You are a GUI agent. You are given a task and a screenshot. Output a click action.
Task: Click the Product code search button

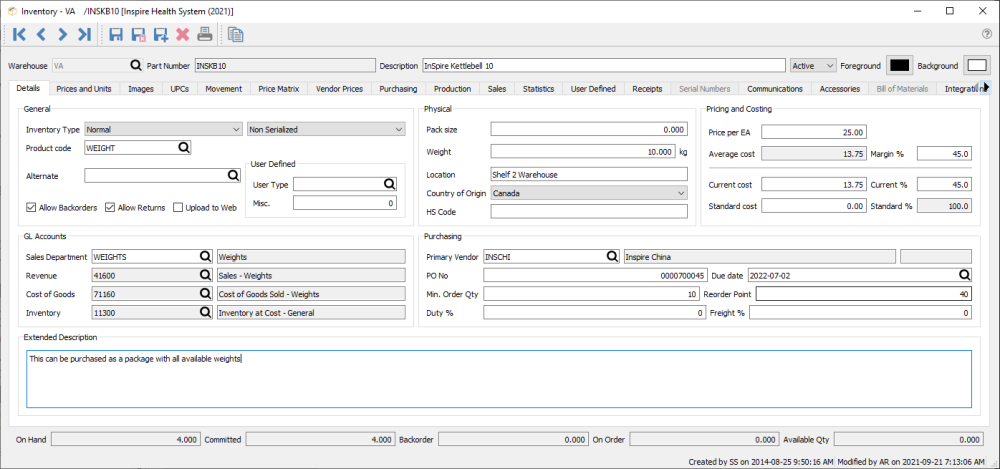point(183,148)
